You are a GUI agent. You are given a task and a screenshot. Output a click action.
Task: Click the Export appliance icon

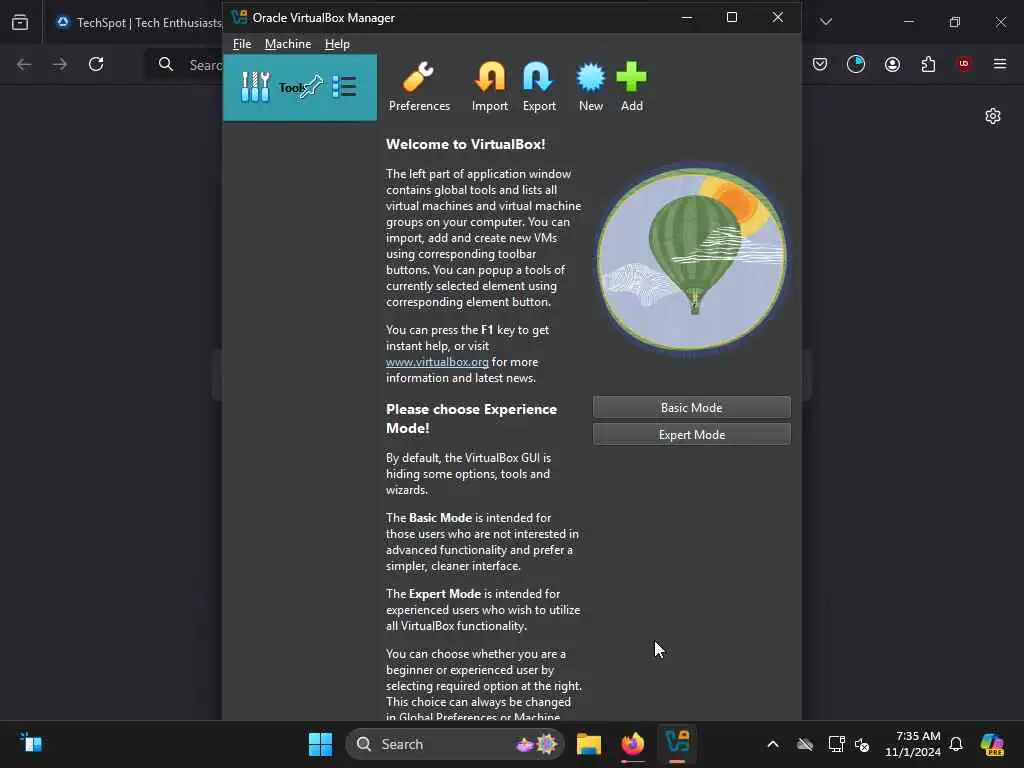tap(539, 86)
